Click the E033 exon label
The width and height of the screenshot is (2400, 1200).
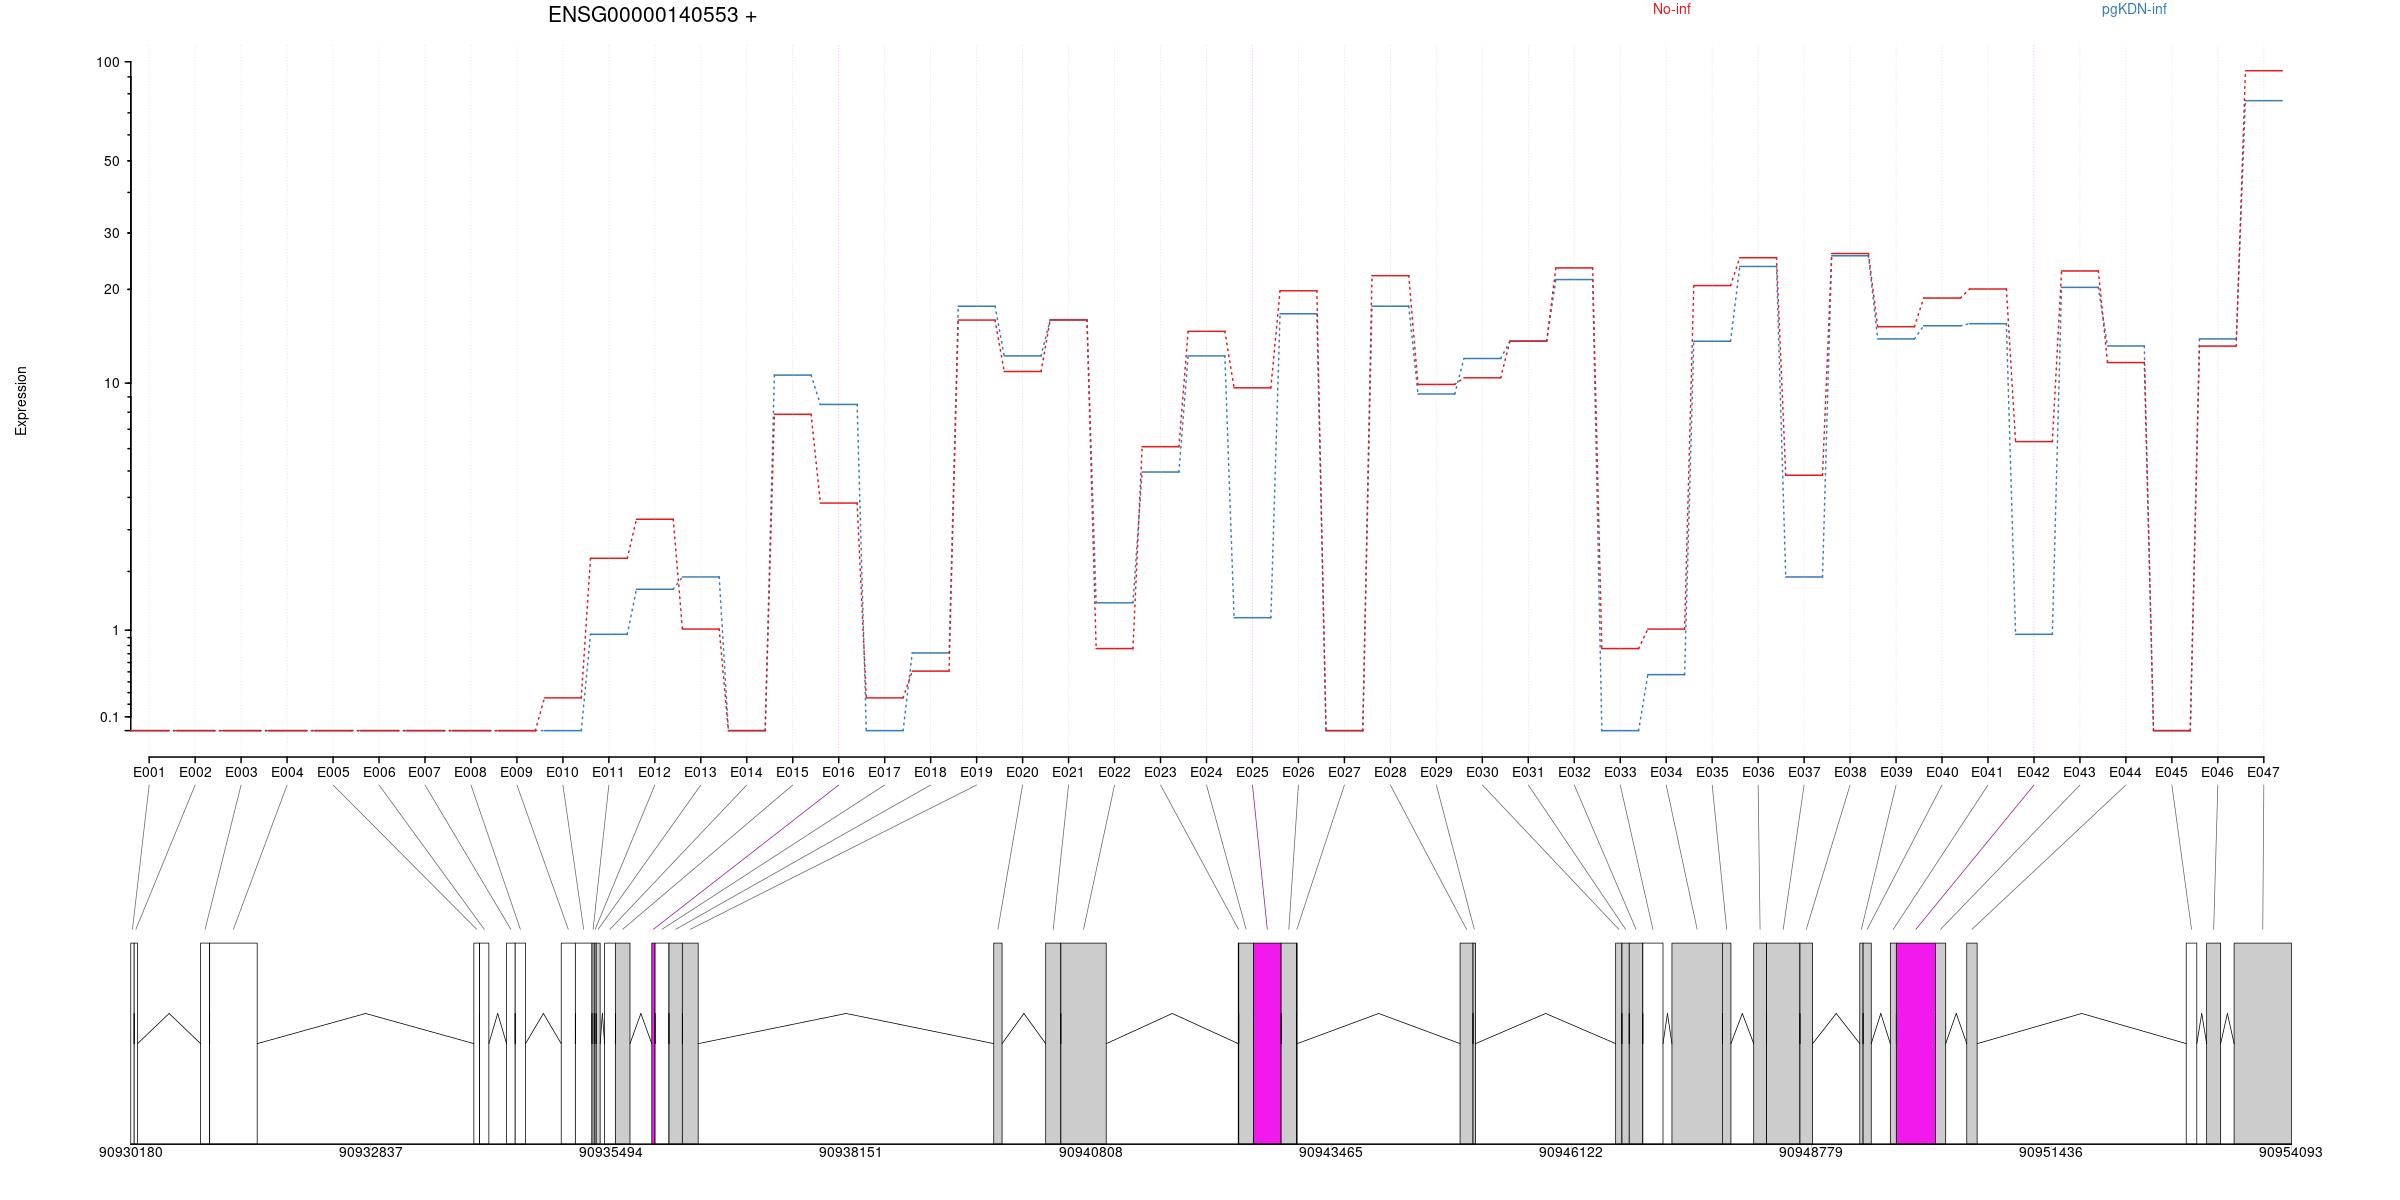[x=1620, y=772]
